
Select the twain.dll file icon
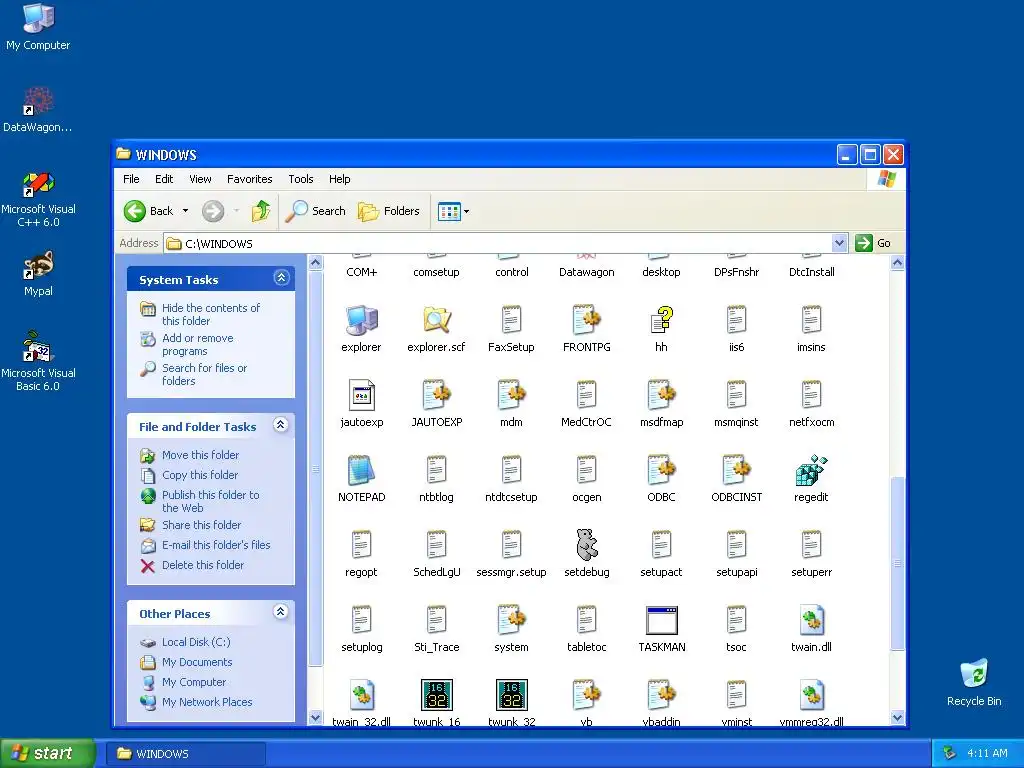point(811,620)
